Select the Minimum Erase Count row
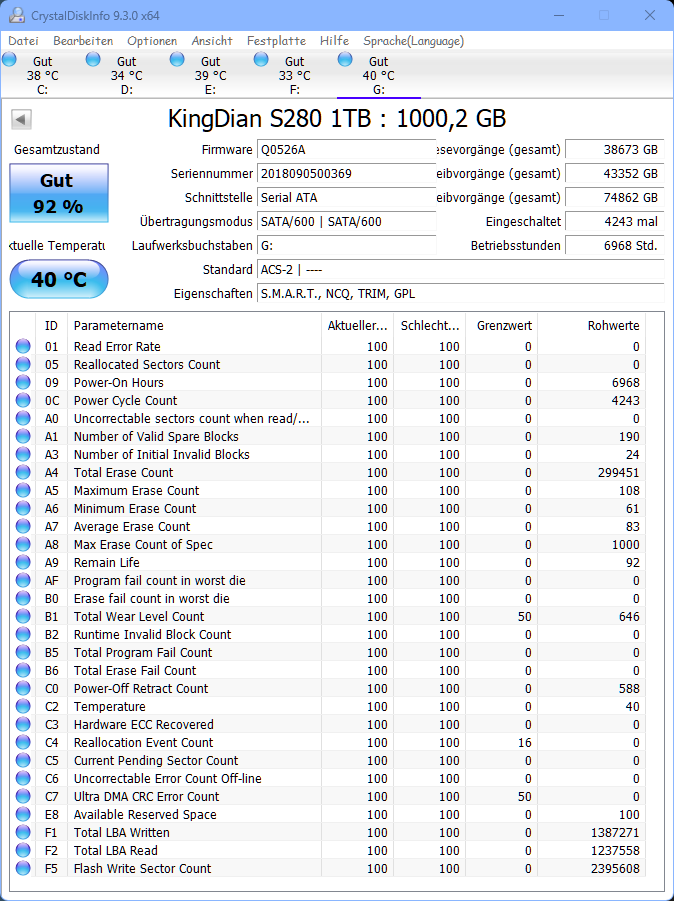This screenshot has width=674, height=901. click(x=328, y=509)
